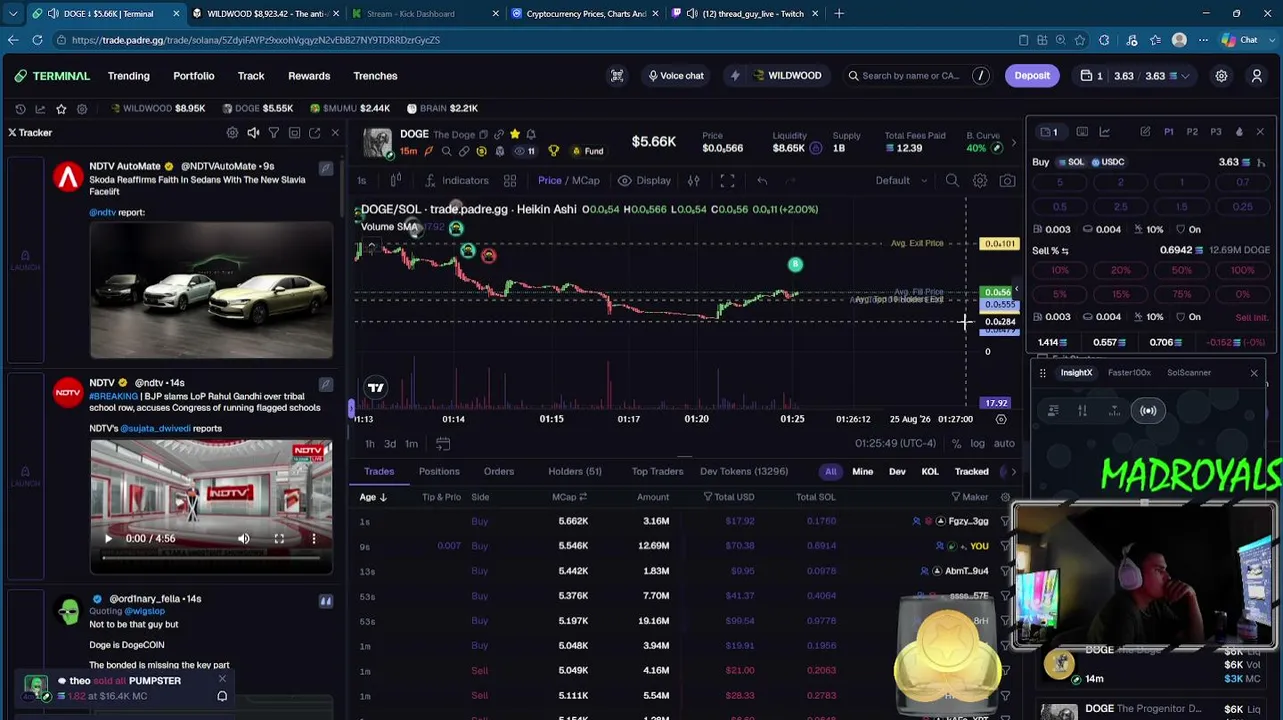Switch to Positions tab
The image size is (1283, 720).
pos(439,472)
